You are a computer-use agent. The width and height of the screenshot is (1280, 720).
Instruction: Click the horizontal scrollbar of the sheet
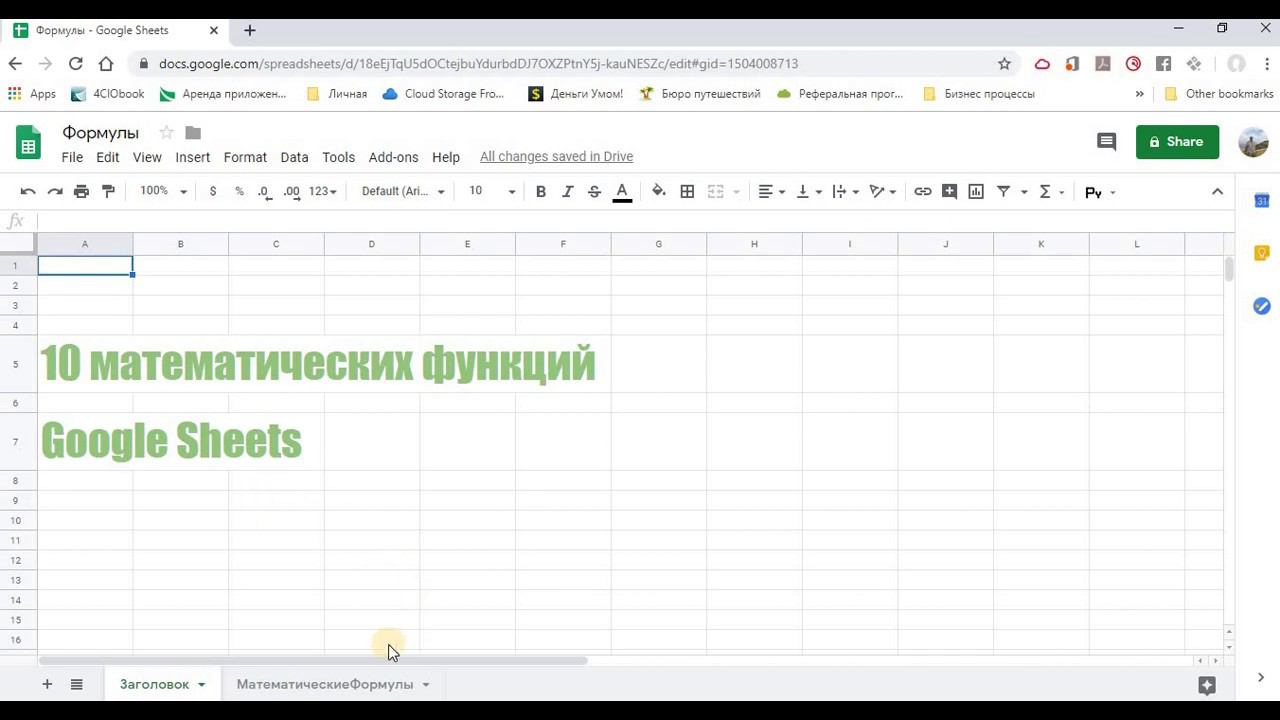coord(313,660)
